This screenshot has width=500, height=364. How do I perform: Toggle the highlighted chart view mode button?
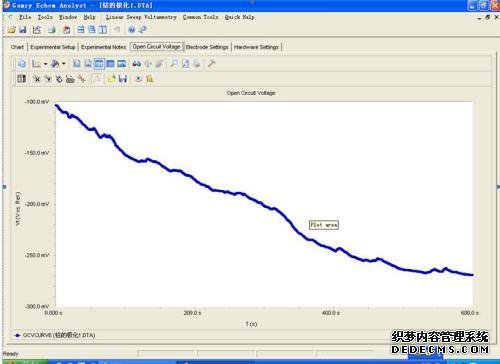pyautogui.click(x=99, y=63)
